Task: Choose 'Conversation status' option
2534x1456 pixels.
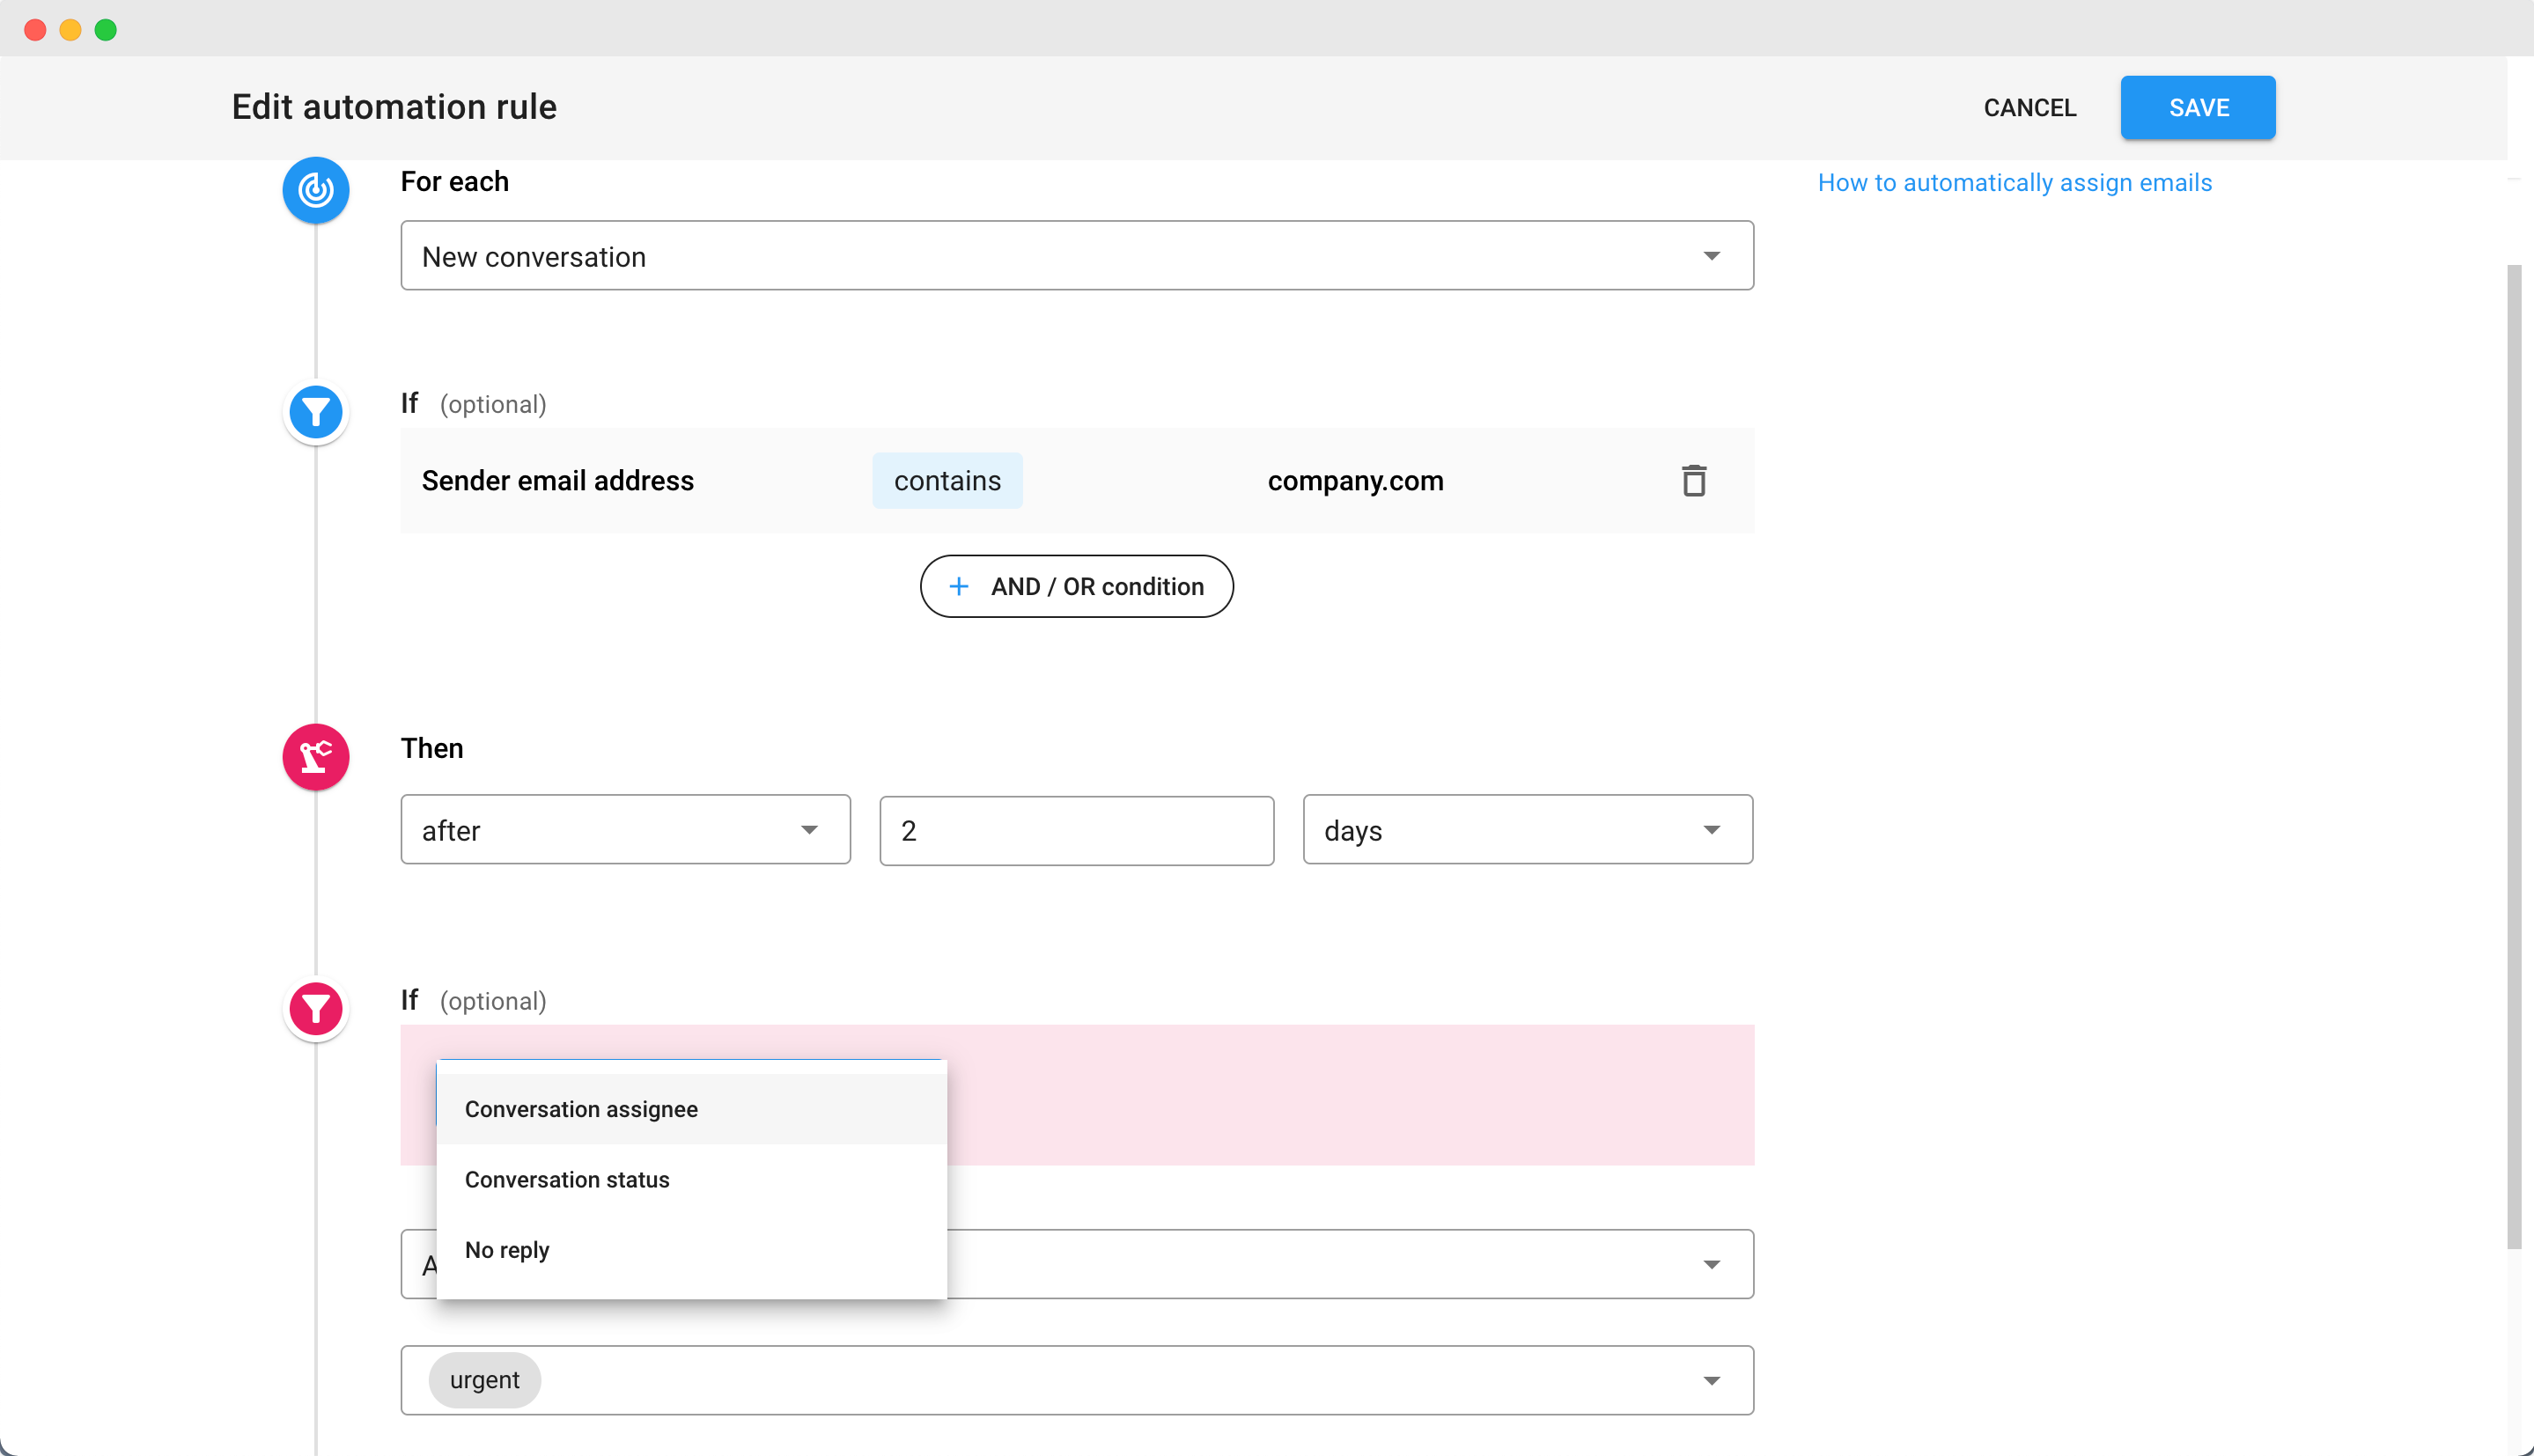Action: [691, 1180]
